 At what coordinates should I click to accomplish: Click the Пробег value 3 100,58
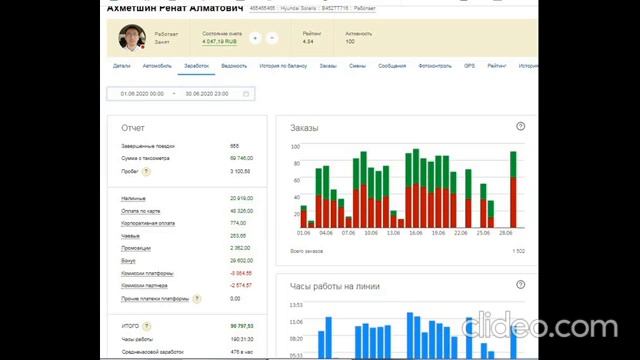click(240, 171)
